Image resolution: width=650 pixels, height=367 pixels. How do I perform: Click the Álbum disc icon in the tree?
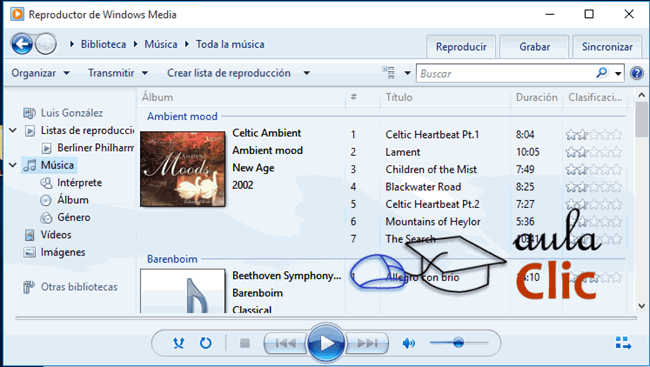[46, 200]
